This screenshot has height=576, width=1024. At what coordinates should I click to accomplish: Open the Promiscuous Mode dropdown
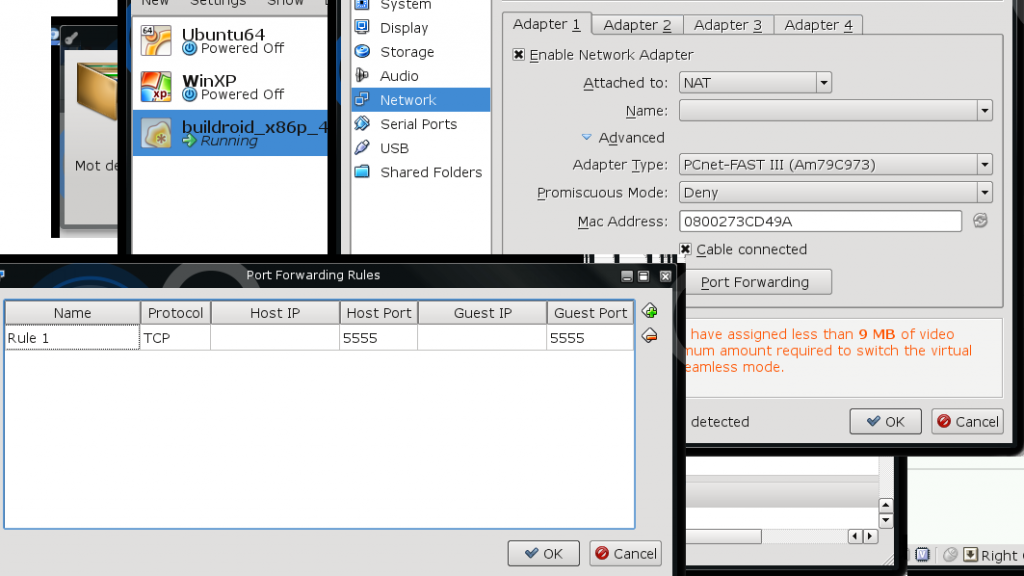tap(836, 193)
